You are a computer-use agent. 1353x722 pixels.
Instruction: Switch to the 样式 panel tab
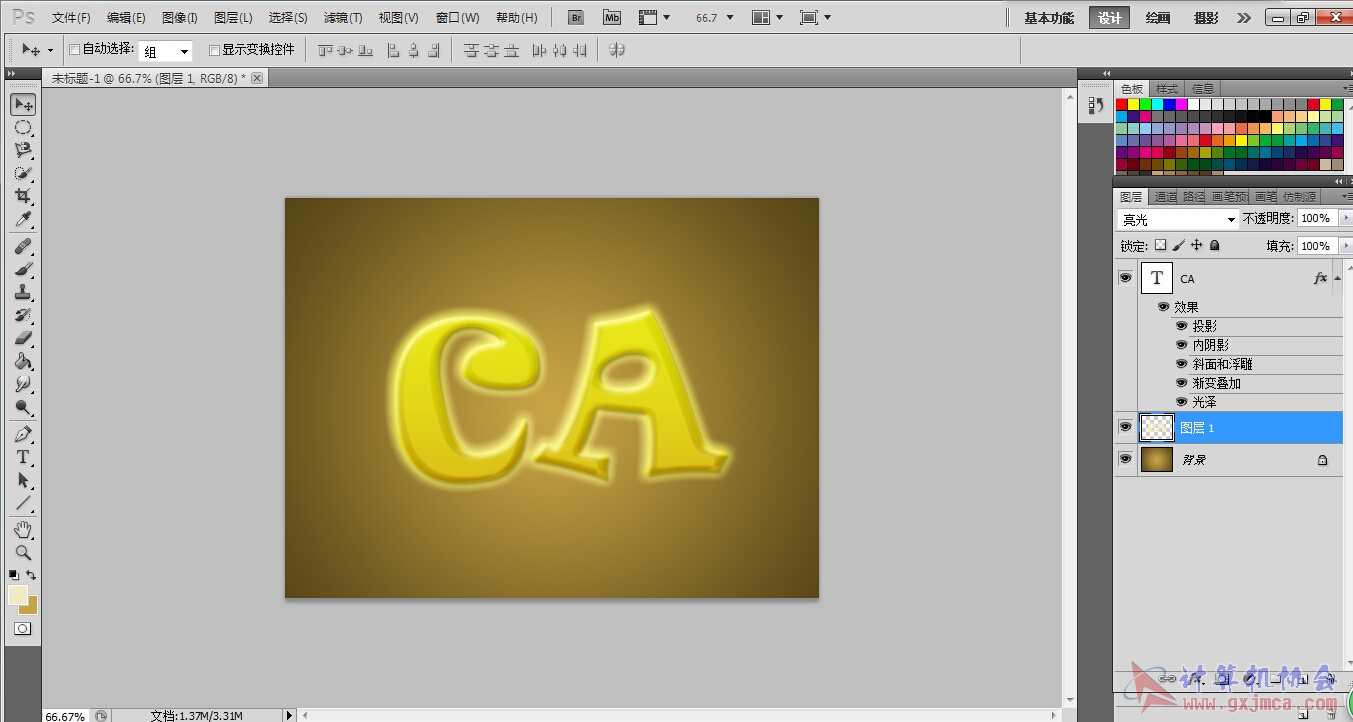click(x=1167, y=89)
